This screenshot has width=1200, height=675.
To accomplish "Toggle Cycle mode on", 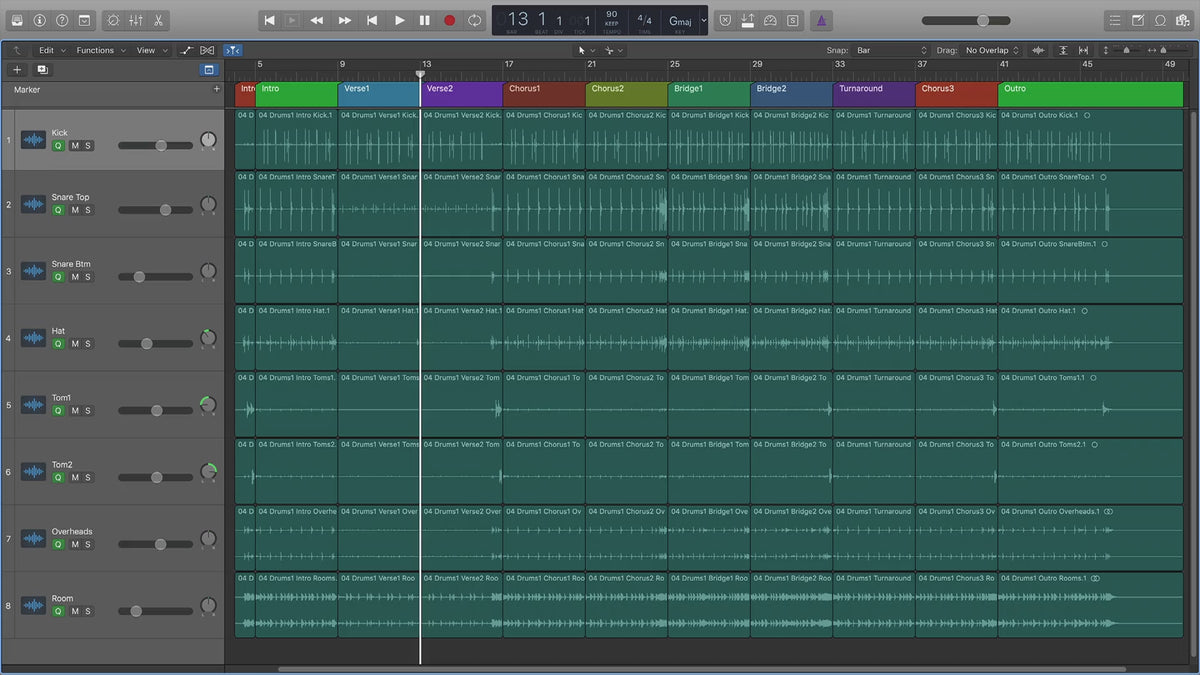I will (474, 20).
